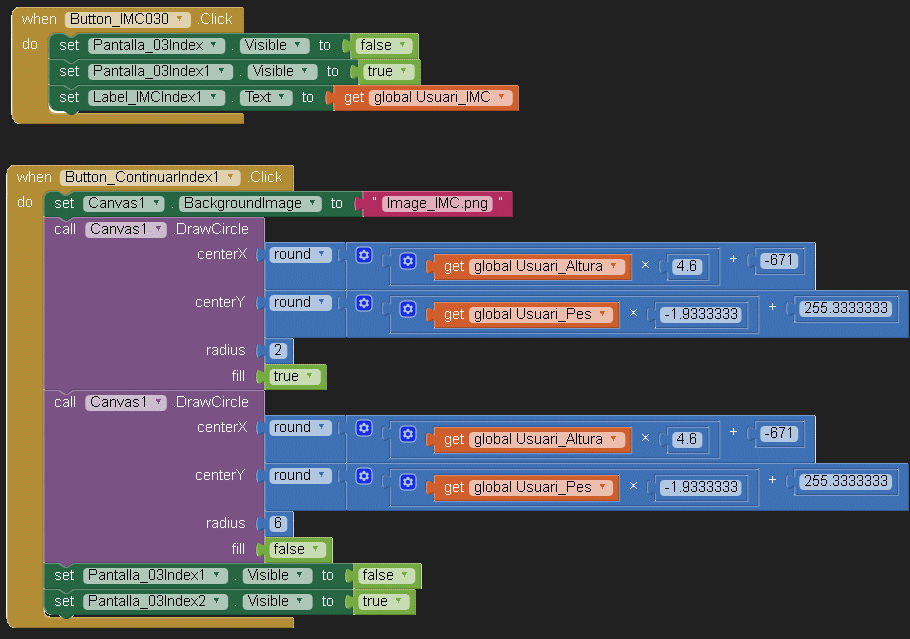Click the inner gear before Usuari_Altura in the first DrawCircle
This screenshot has width=910, height=639.
(407, 262)
